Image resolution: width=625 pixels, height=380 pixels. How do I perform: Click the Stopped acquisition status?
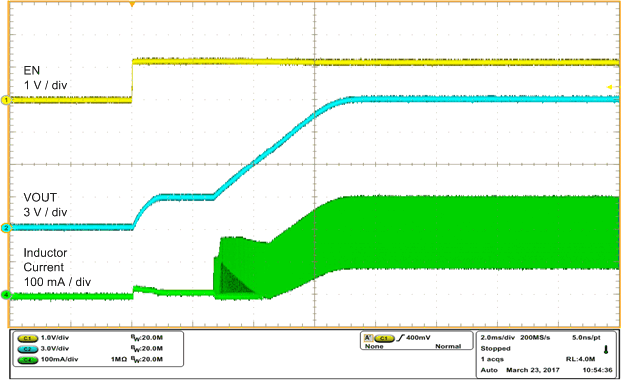click(x=495, y=348)
